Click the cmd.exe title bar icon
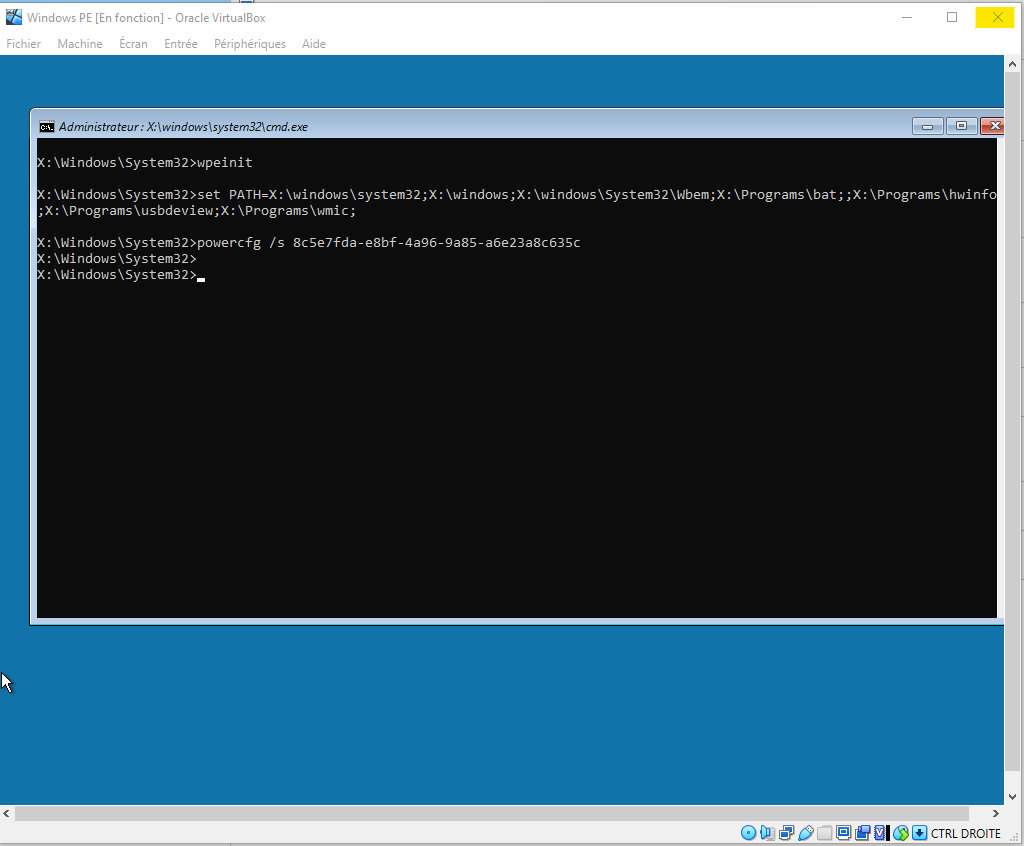 pos(46,127)
